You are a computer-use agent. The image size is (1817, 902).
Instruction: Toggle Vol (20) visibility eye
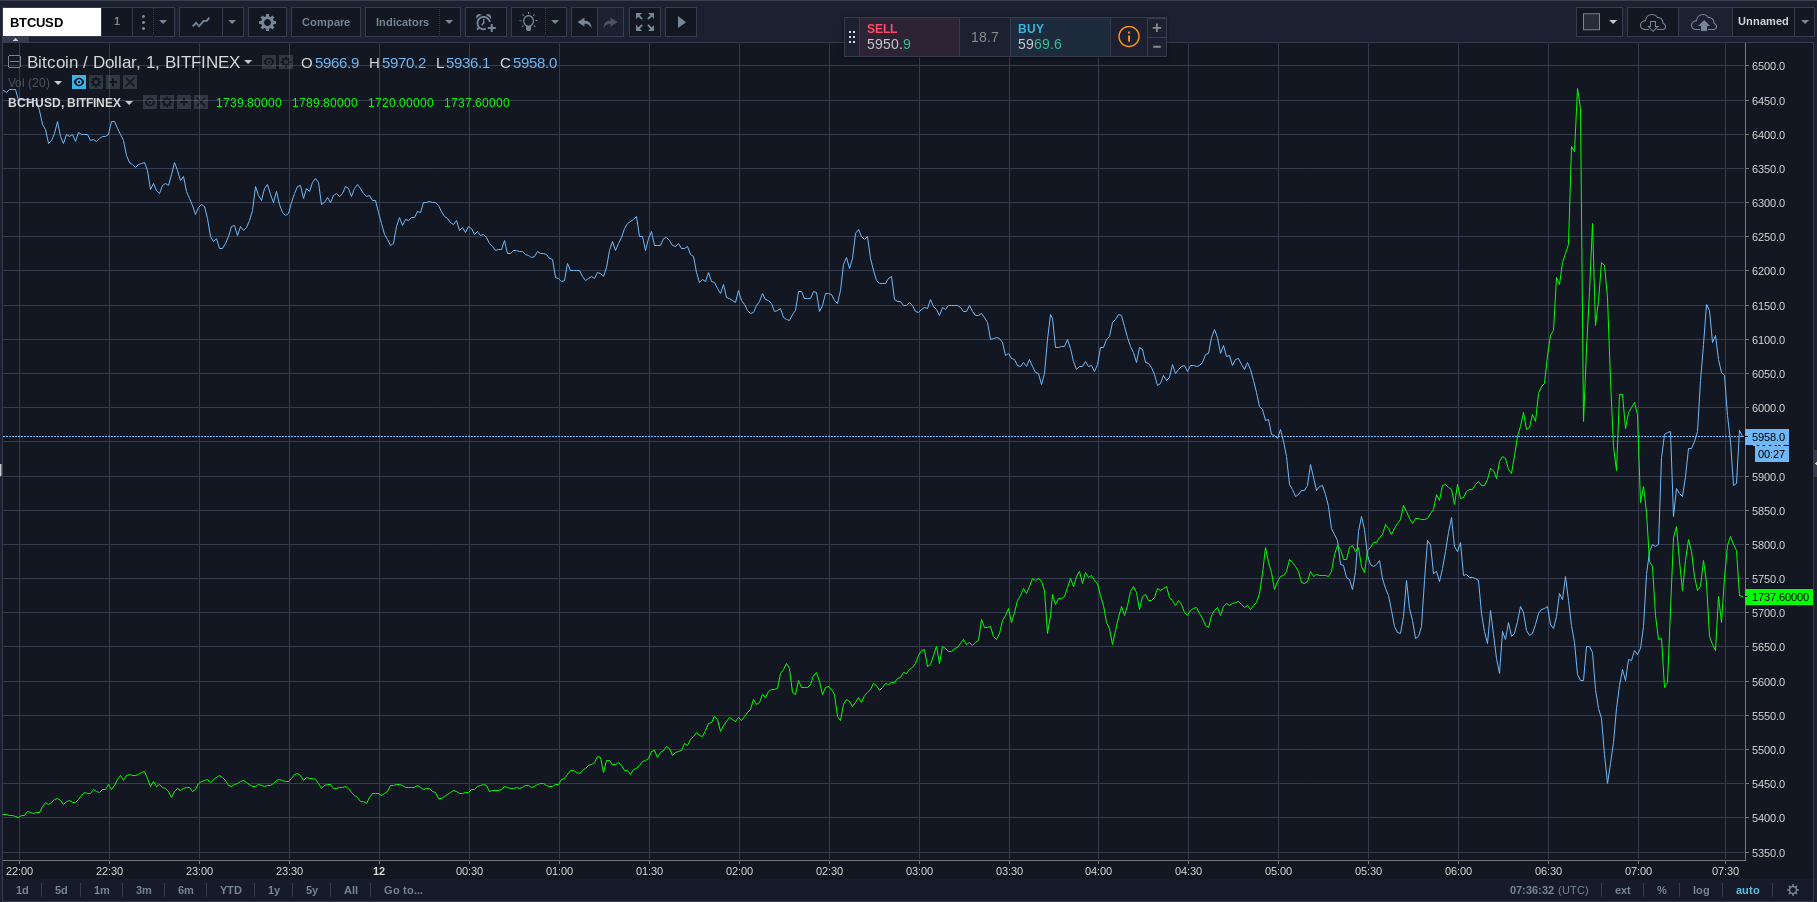tap(79, 82)
